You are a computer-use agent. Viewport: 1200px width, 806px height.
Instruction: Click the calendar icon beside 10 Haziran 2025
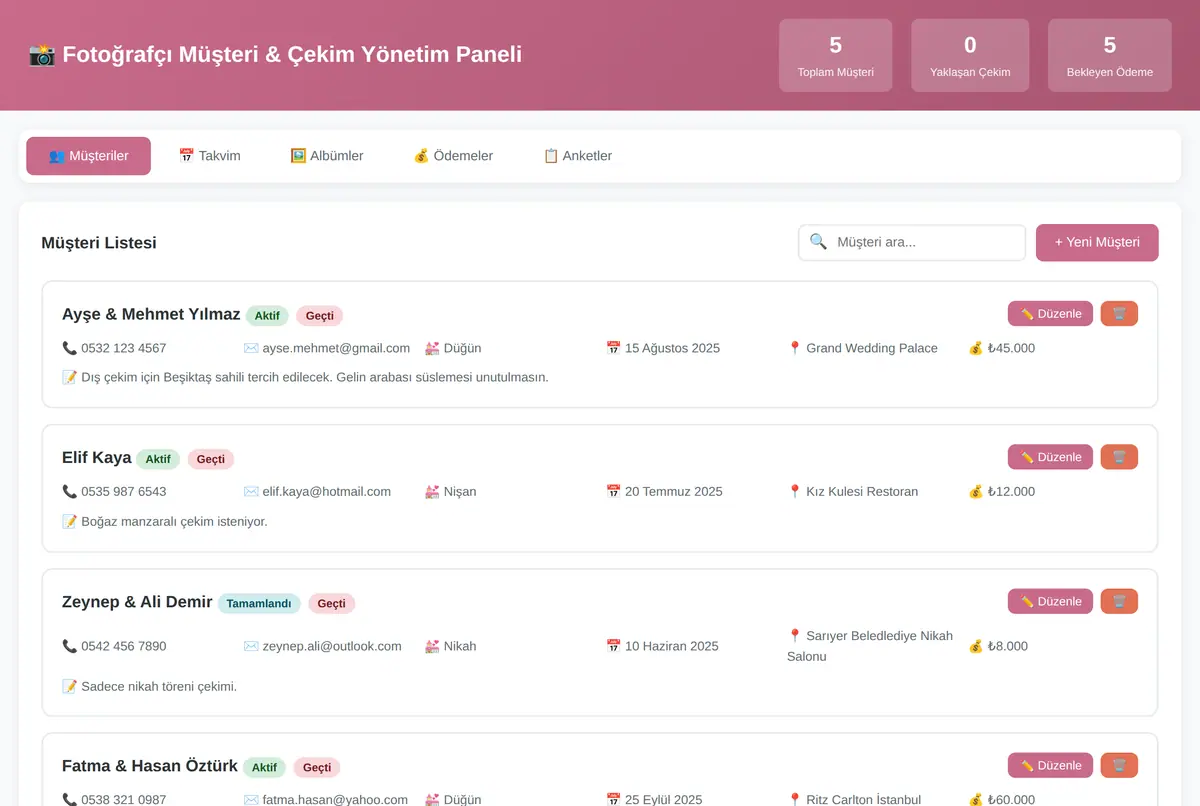click(x=613, y=646)
